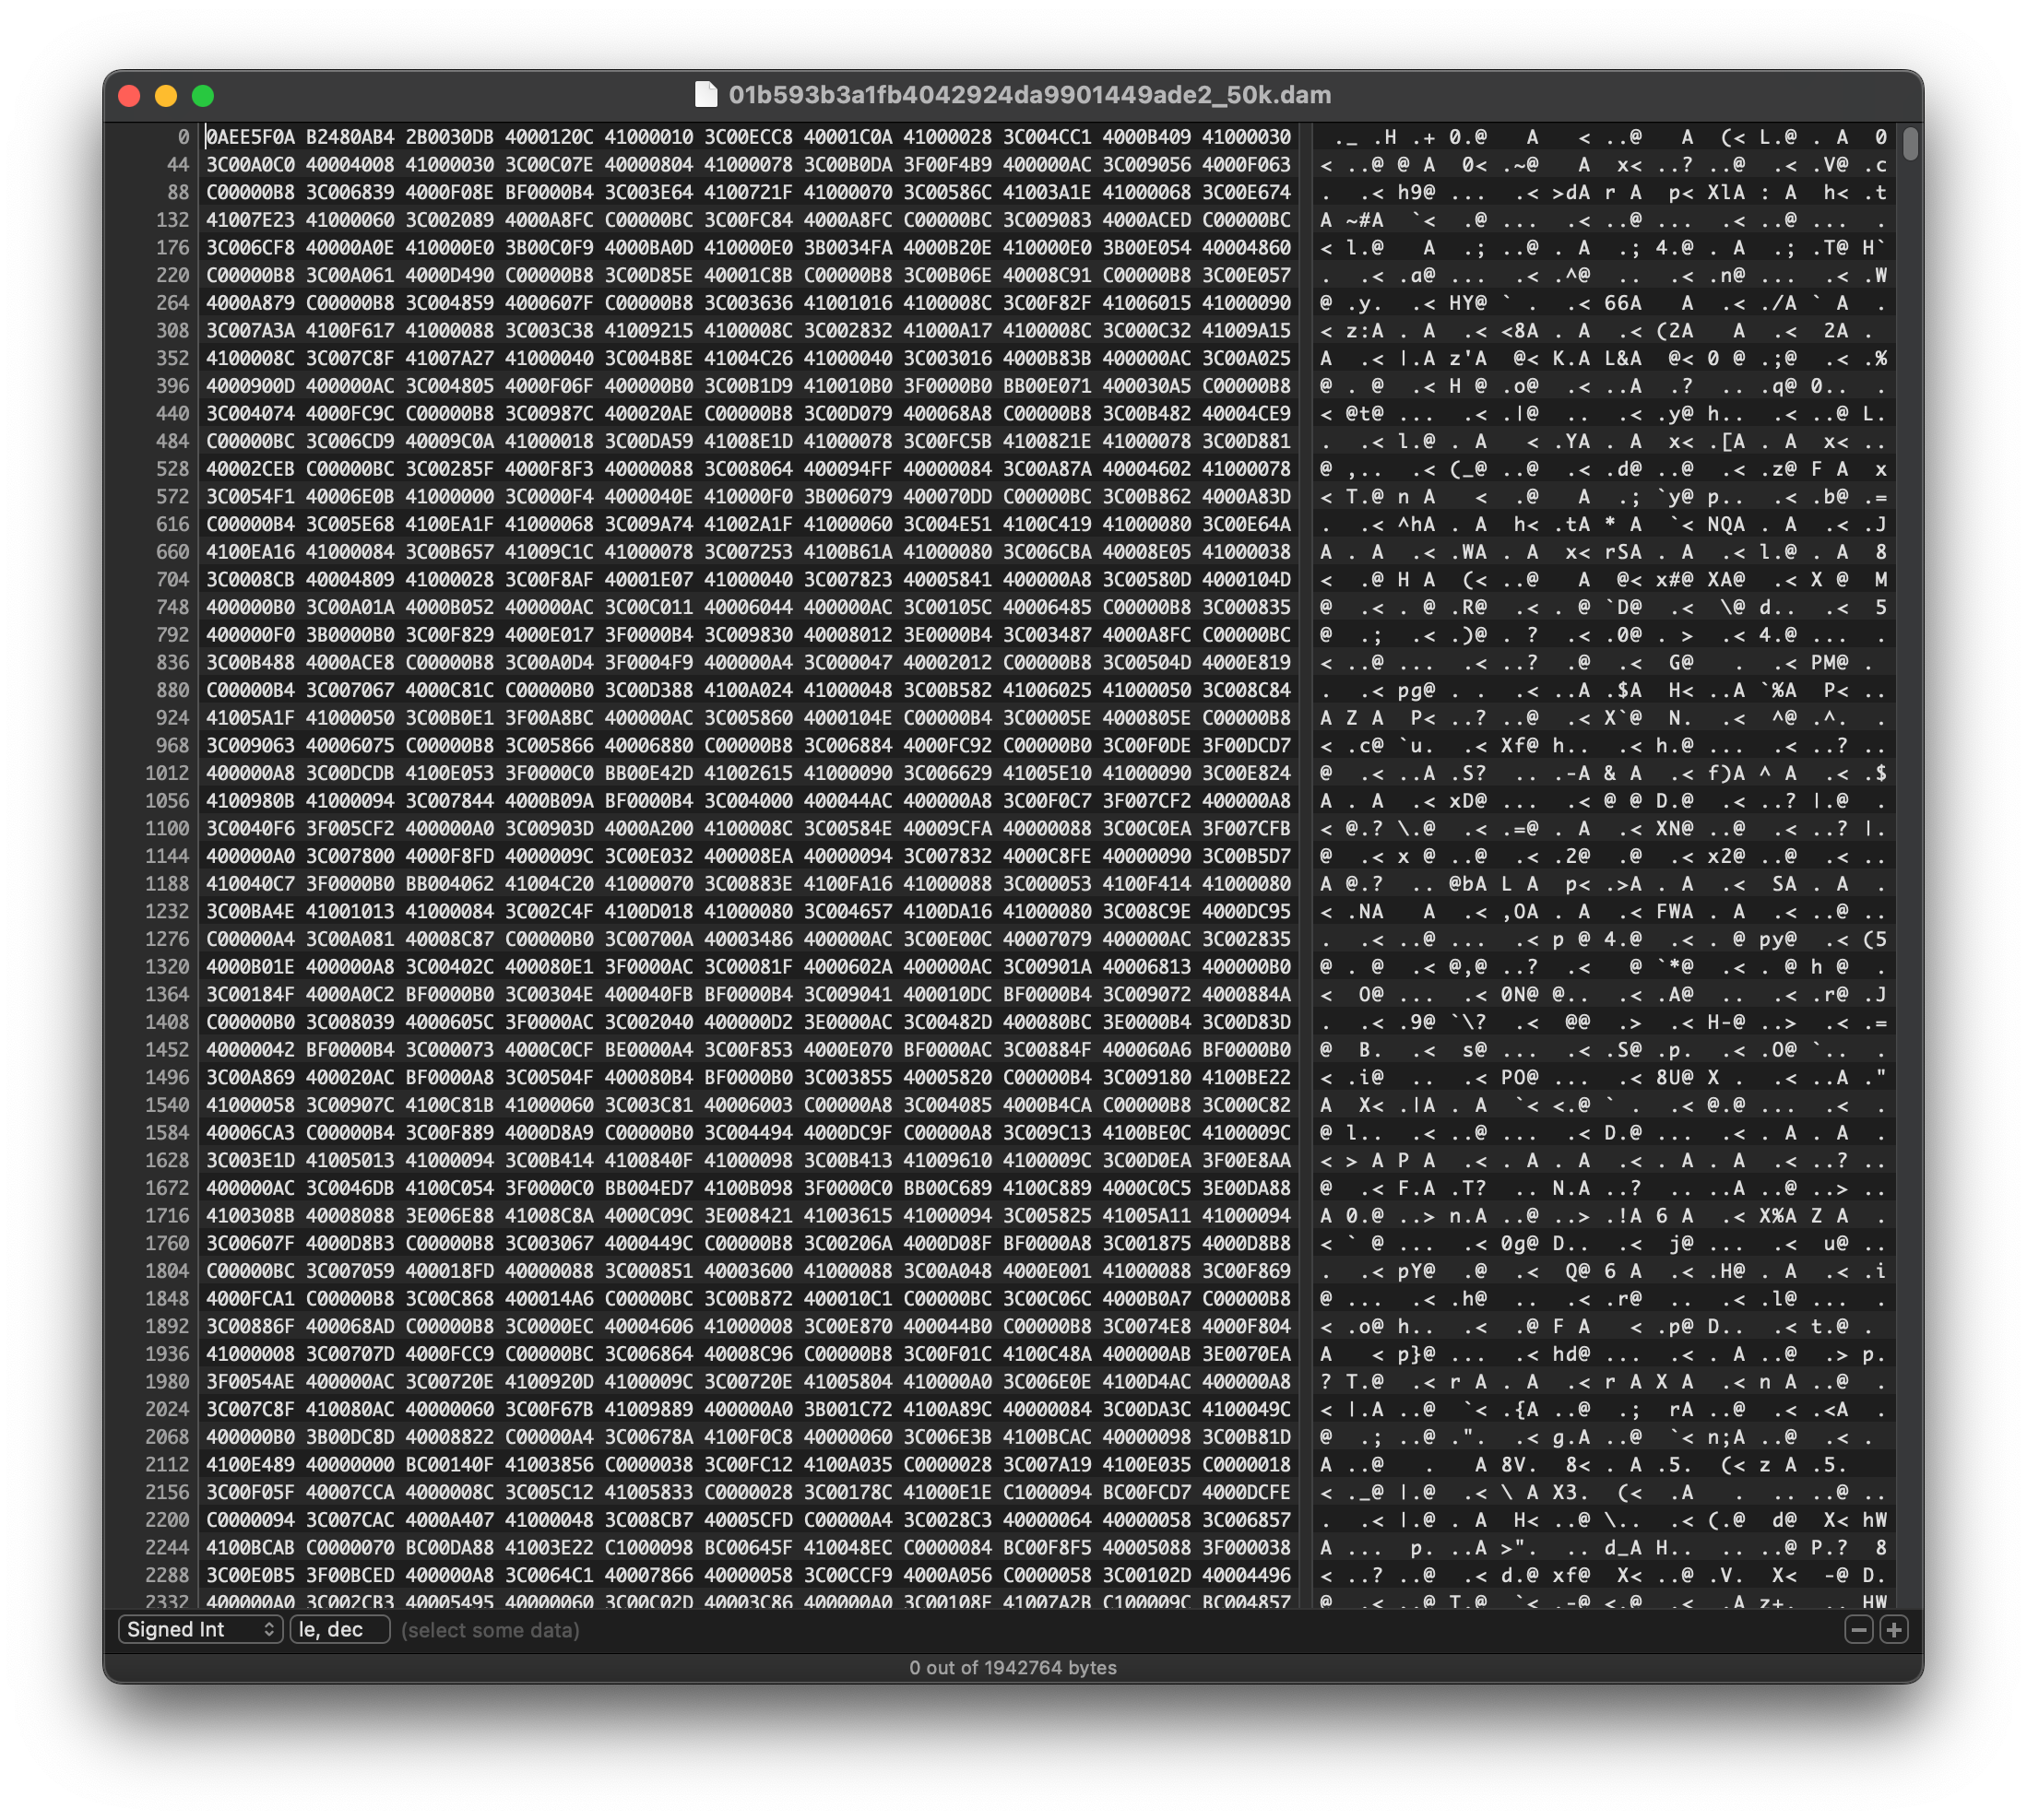
Task: Click the last hex group 41000030 in first row
Action: pos(1246,137)
